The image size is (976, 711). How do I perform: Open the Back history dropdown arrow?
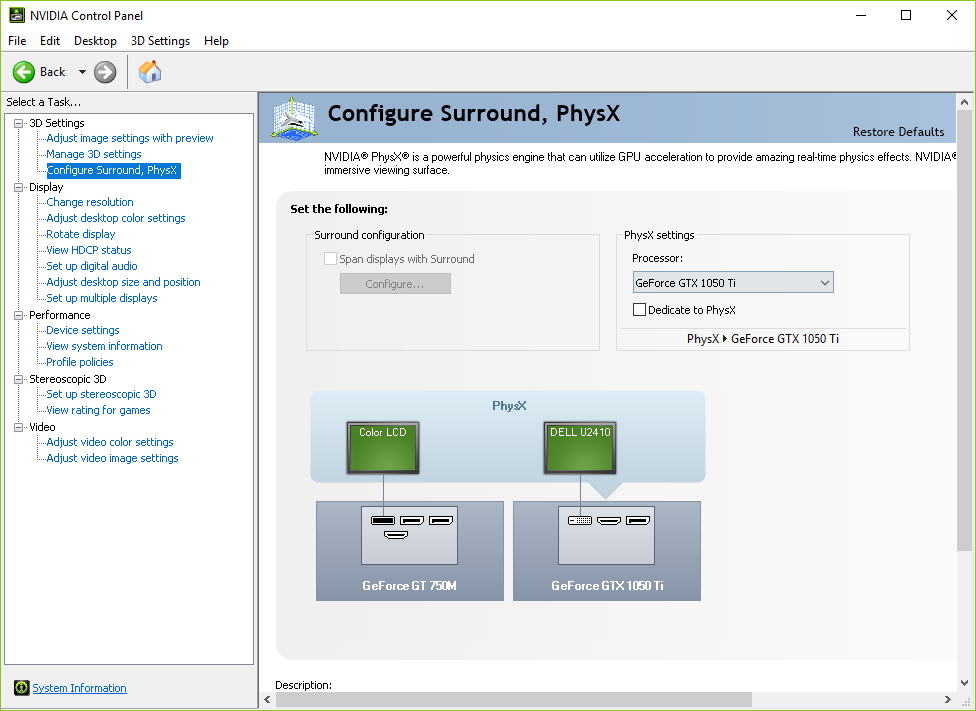82,72
